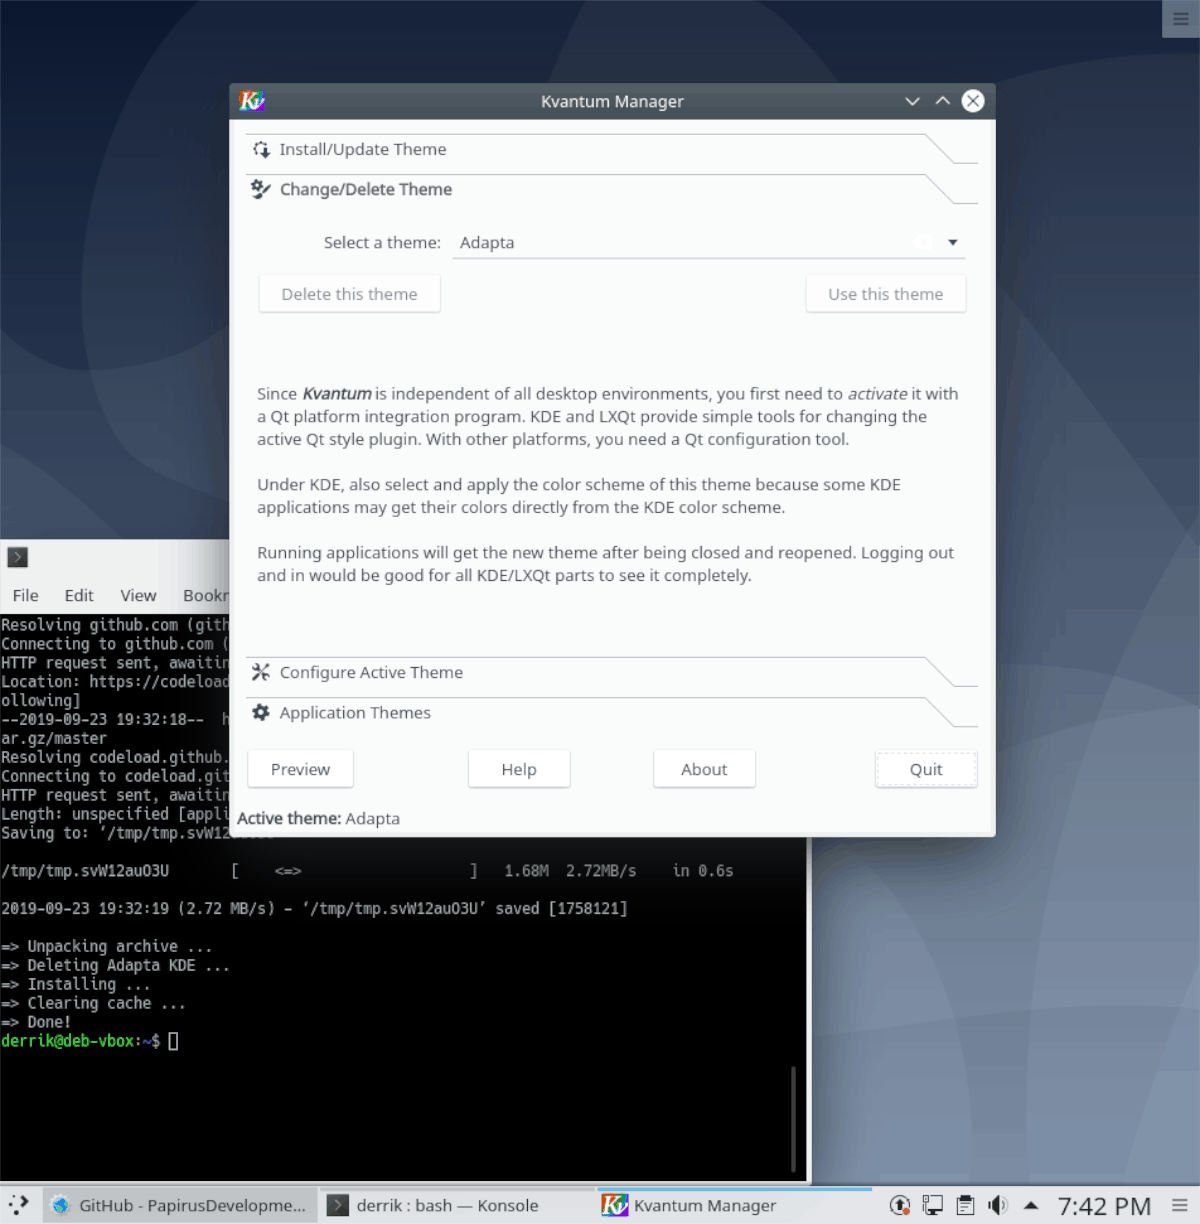Image resolution: width=1200 pixels, height=1224 pixels.
Task: Clear the theme selection with the clear icon
Action: [922, 241]
